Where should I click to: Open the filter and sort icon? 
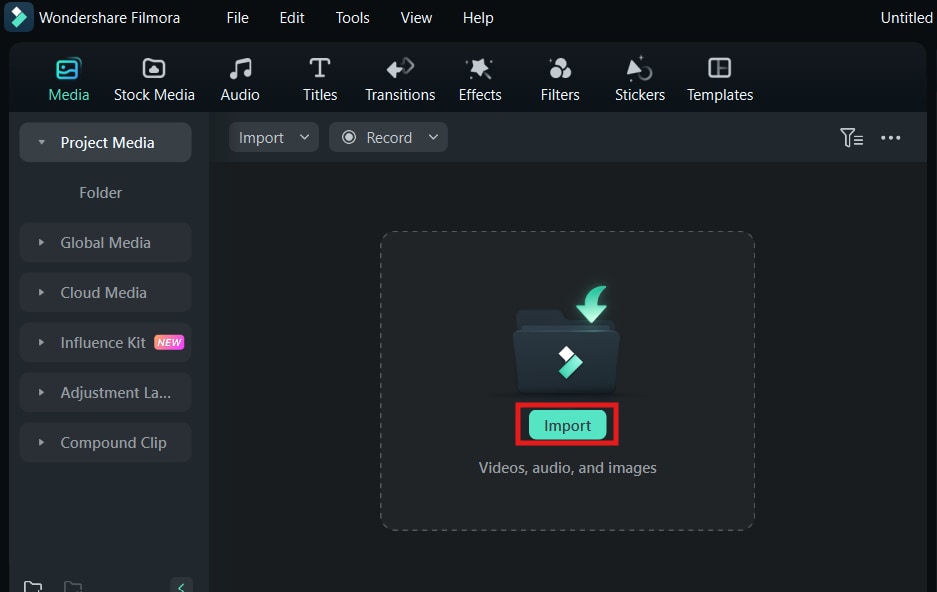[x=851, y=138]
